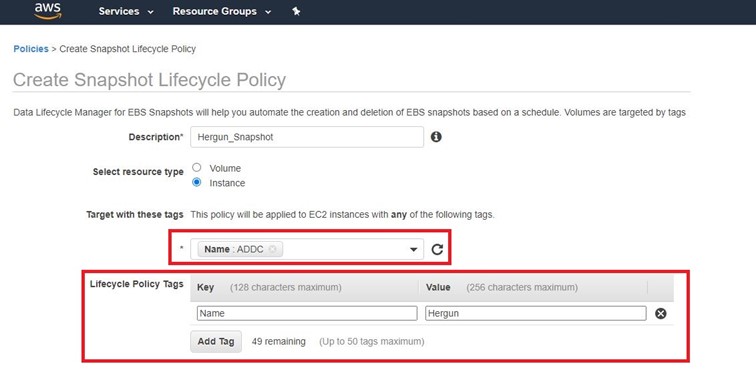
Task: Click the AWS logo home icon
Action: pos(48,11)
